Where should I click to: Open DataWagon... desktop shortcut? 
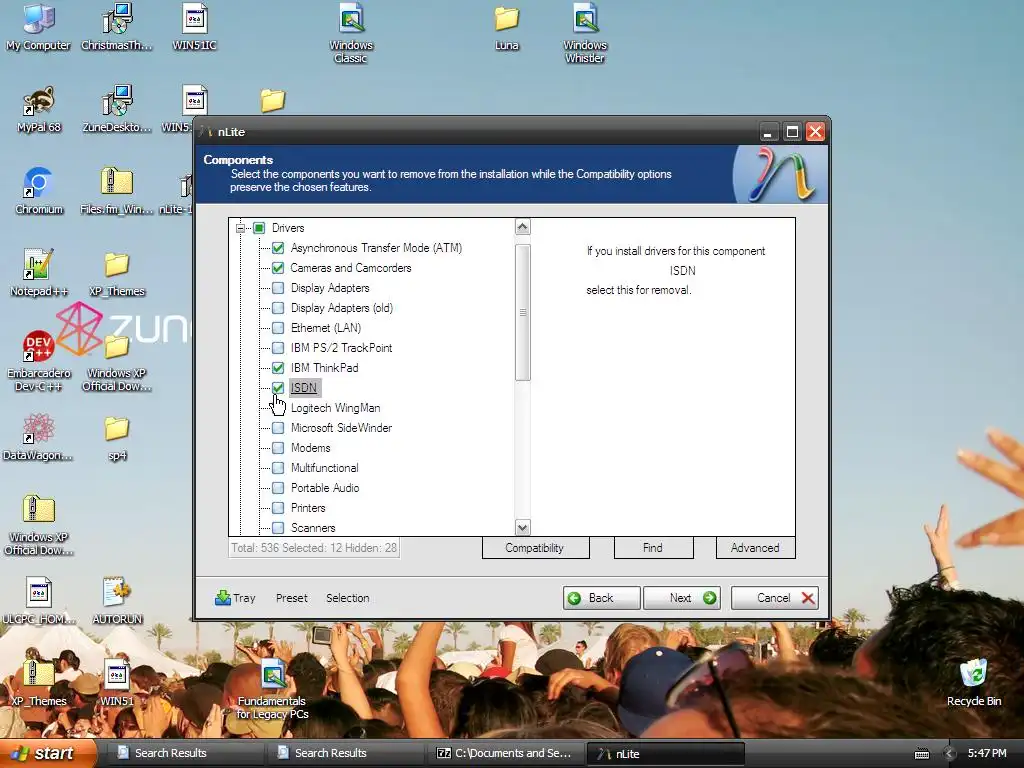click(39, 437)
